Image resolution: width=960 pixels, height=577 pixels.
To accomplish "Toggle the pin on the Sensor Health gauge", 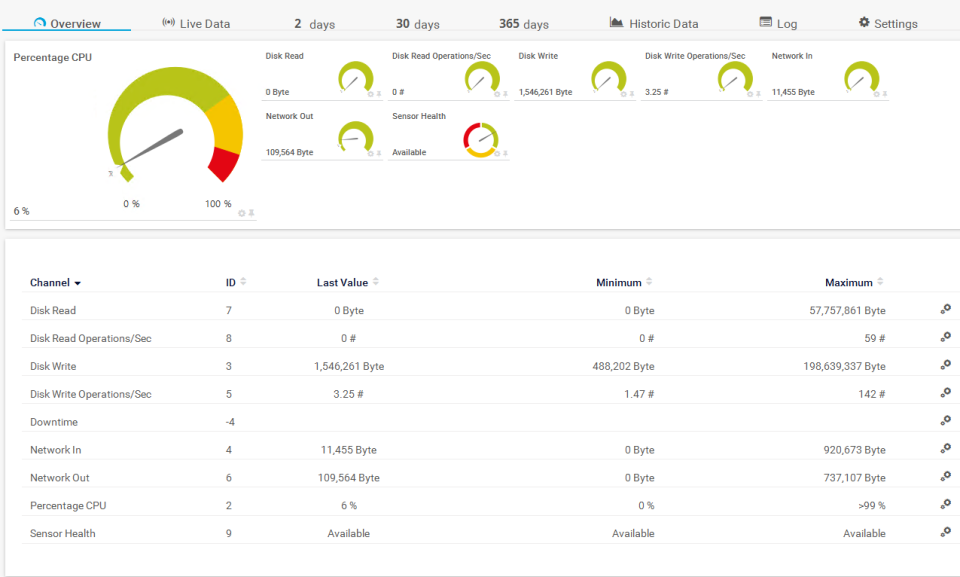I will (505, 154).
